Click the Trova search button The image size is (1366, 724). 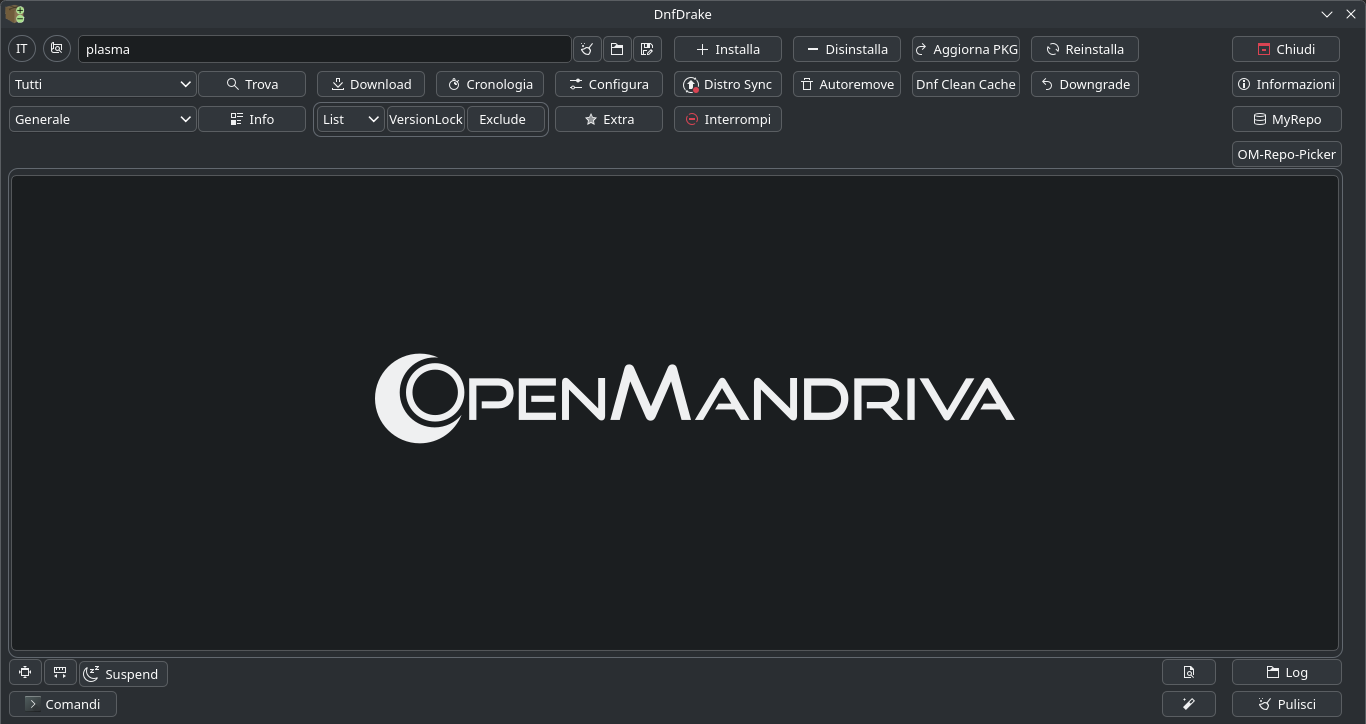point(252,84)
